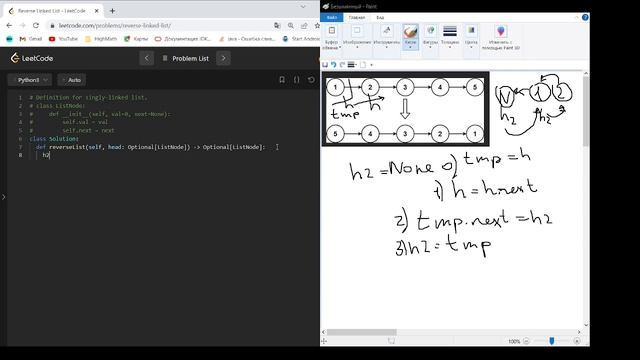
Task: Click Edit with Paint 3D button
Action: [x=501, y=37]
